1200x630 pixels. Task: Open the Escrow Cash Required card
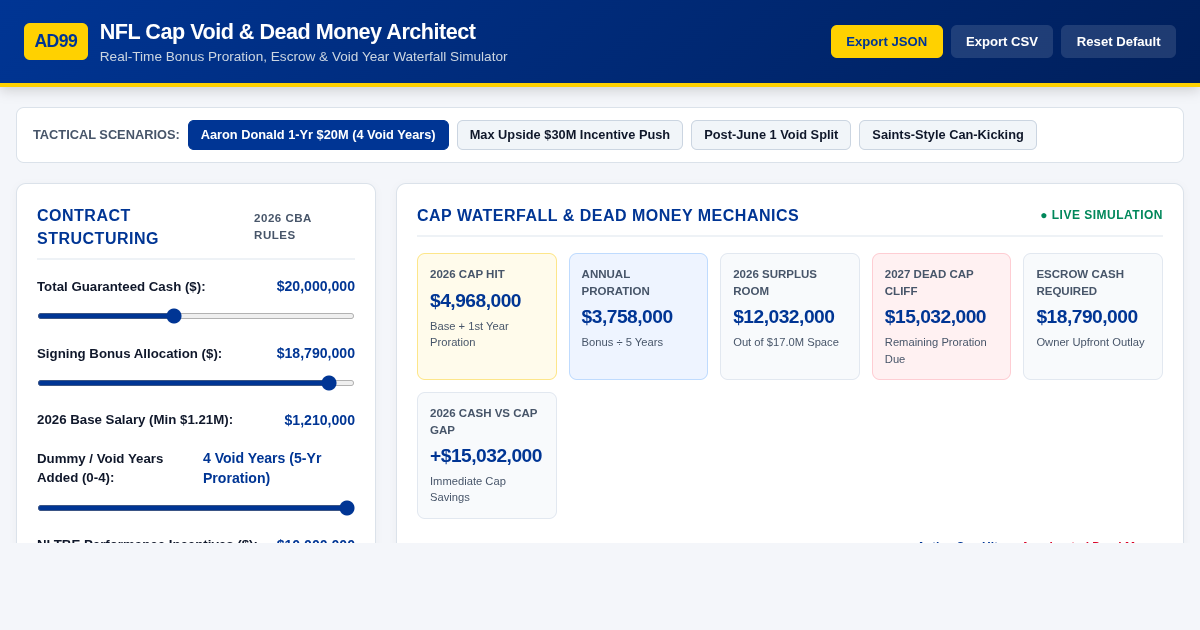click(x=1093, y=316)
